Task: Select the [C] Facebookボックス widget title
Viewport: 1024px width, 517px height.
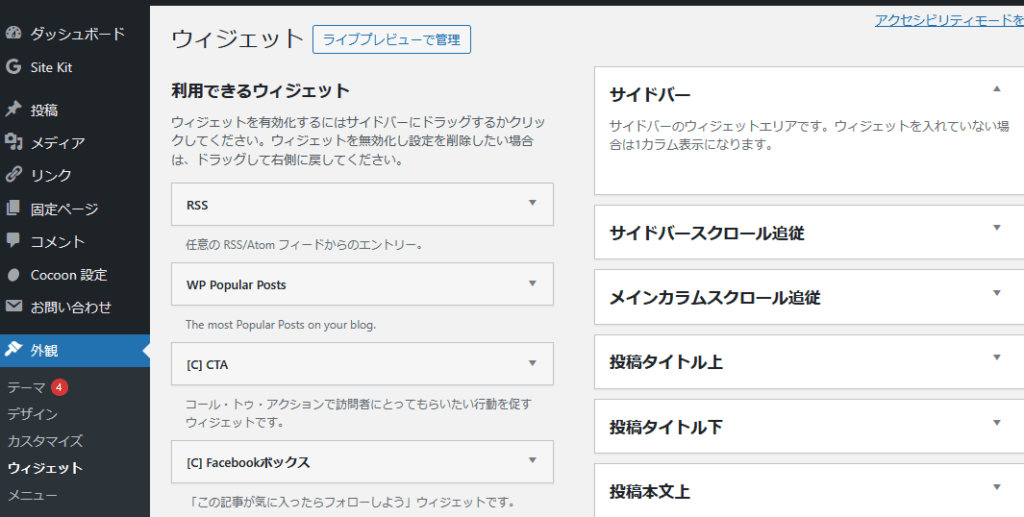Action: (x=248, y=462)
